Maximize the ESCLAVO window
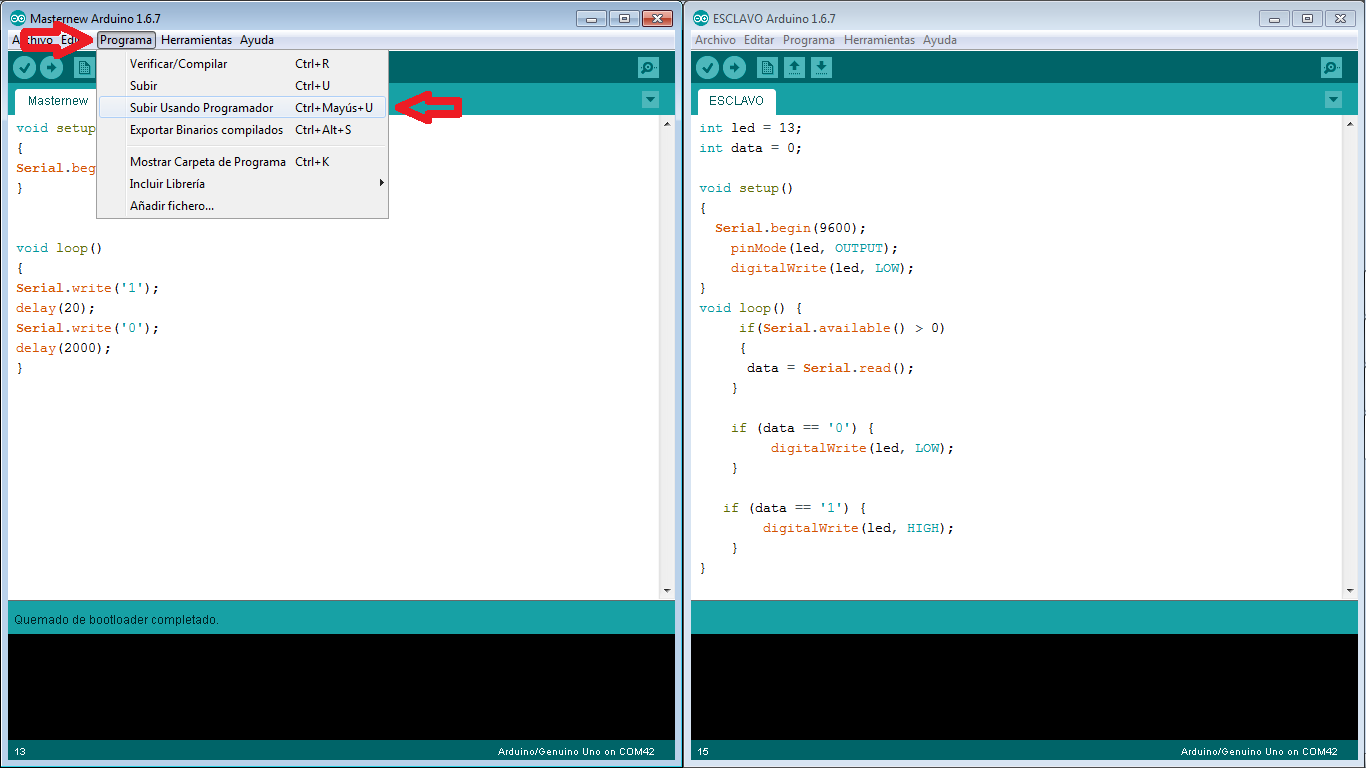Viewport: 1366px width, 768px height. point(1307,18)
